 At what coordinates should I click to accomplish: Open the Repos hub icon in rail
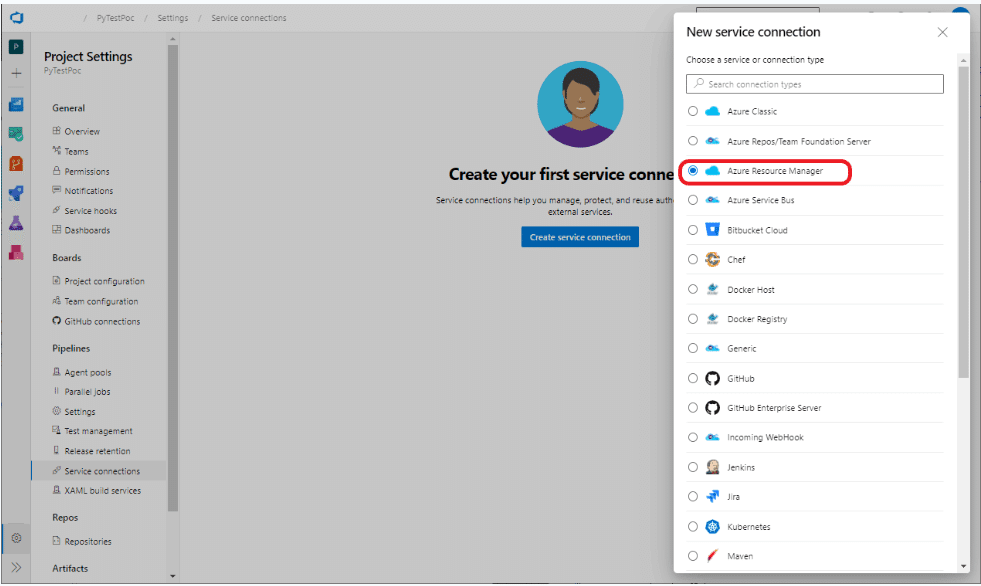tap(16, 164)
